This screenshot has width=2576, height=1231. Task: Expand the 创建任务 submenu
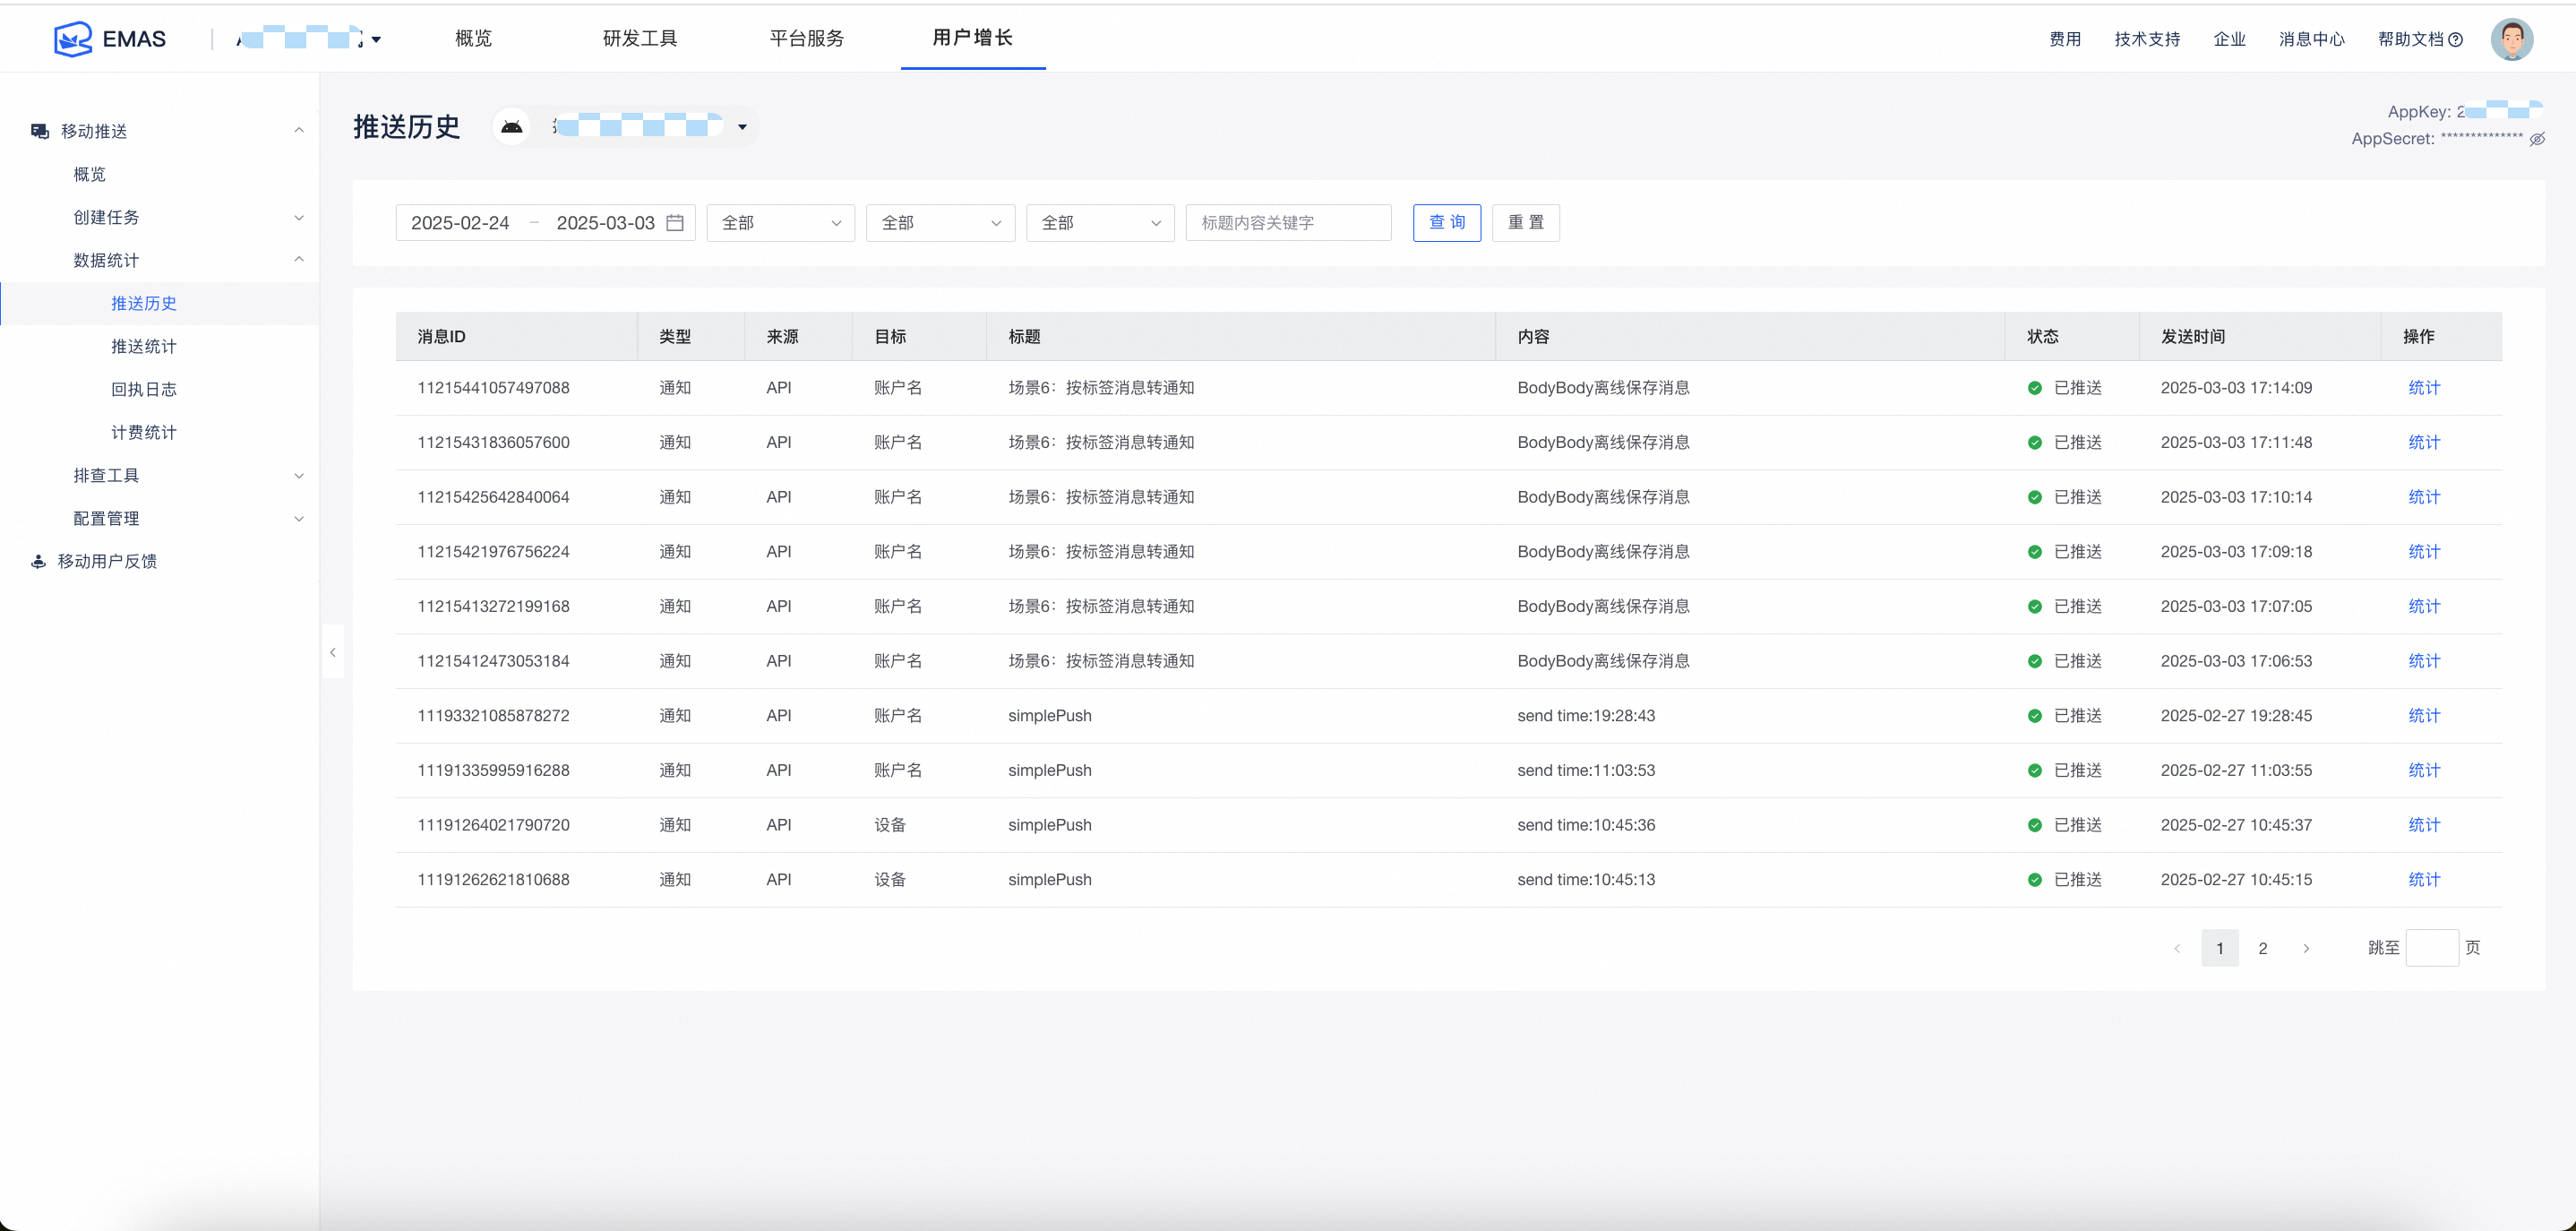[x=298, y=217]
